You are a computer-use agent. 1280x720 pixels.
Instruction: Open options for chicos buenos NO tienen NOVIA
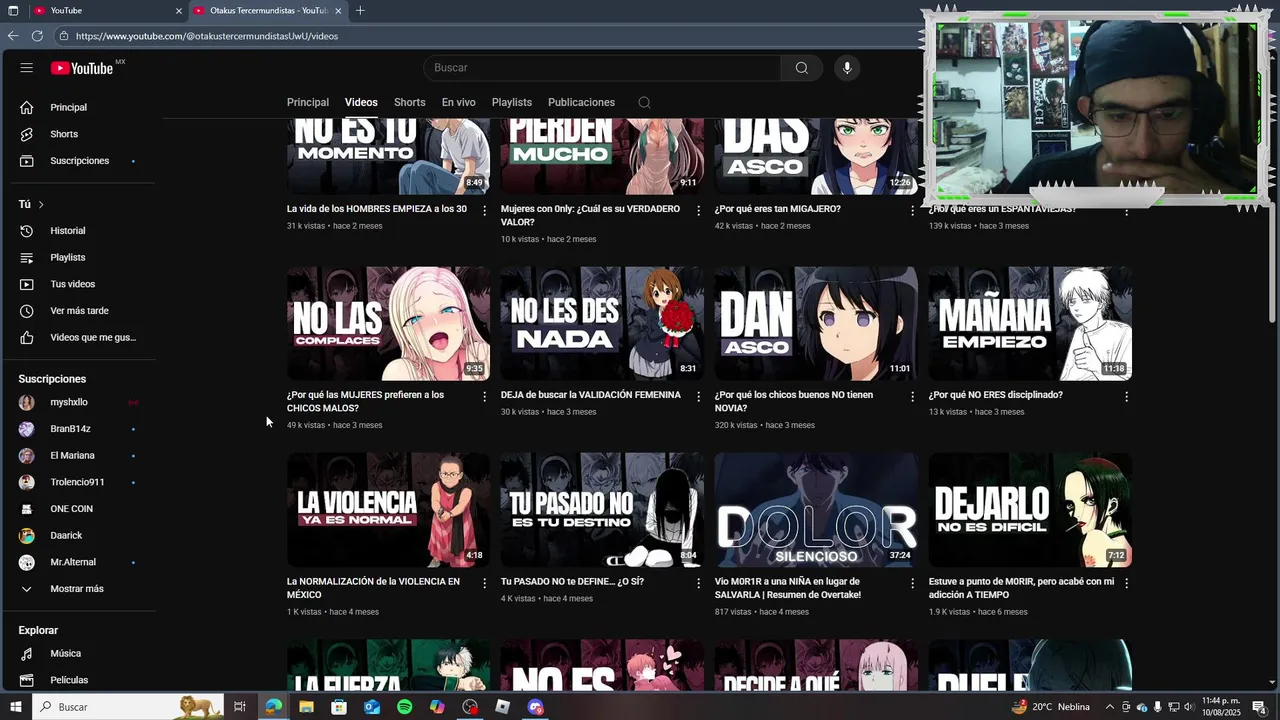(x=912, y=397)
